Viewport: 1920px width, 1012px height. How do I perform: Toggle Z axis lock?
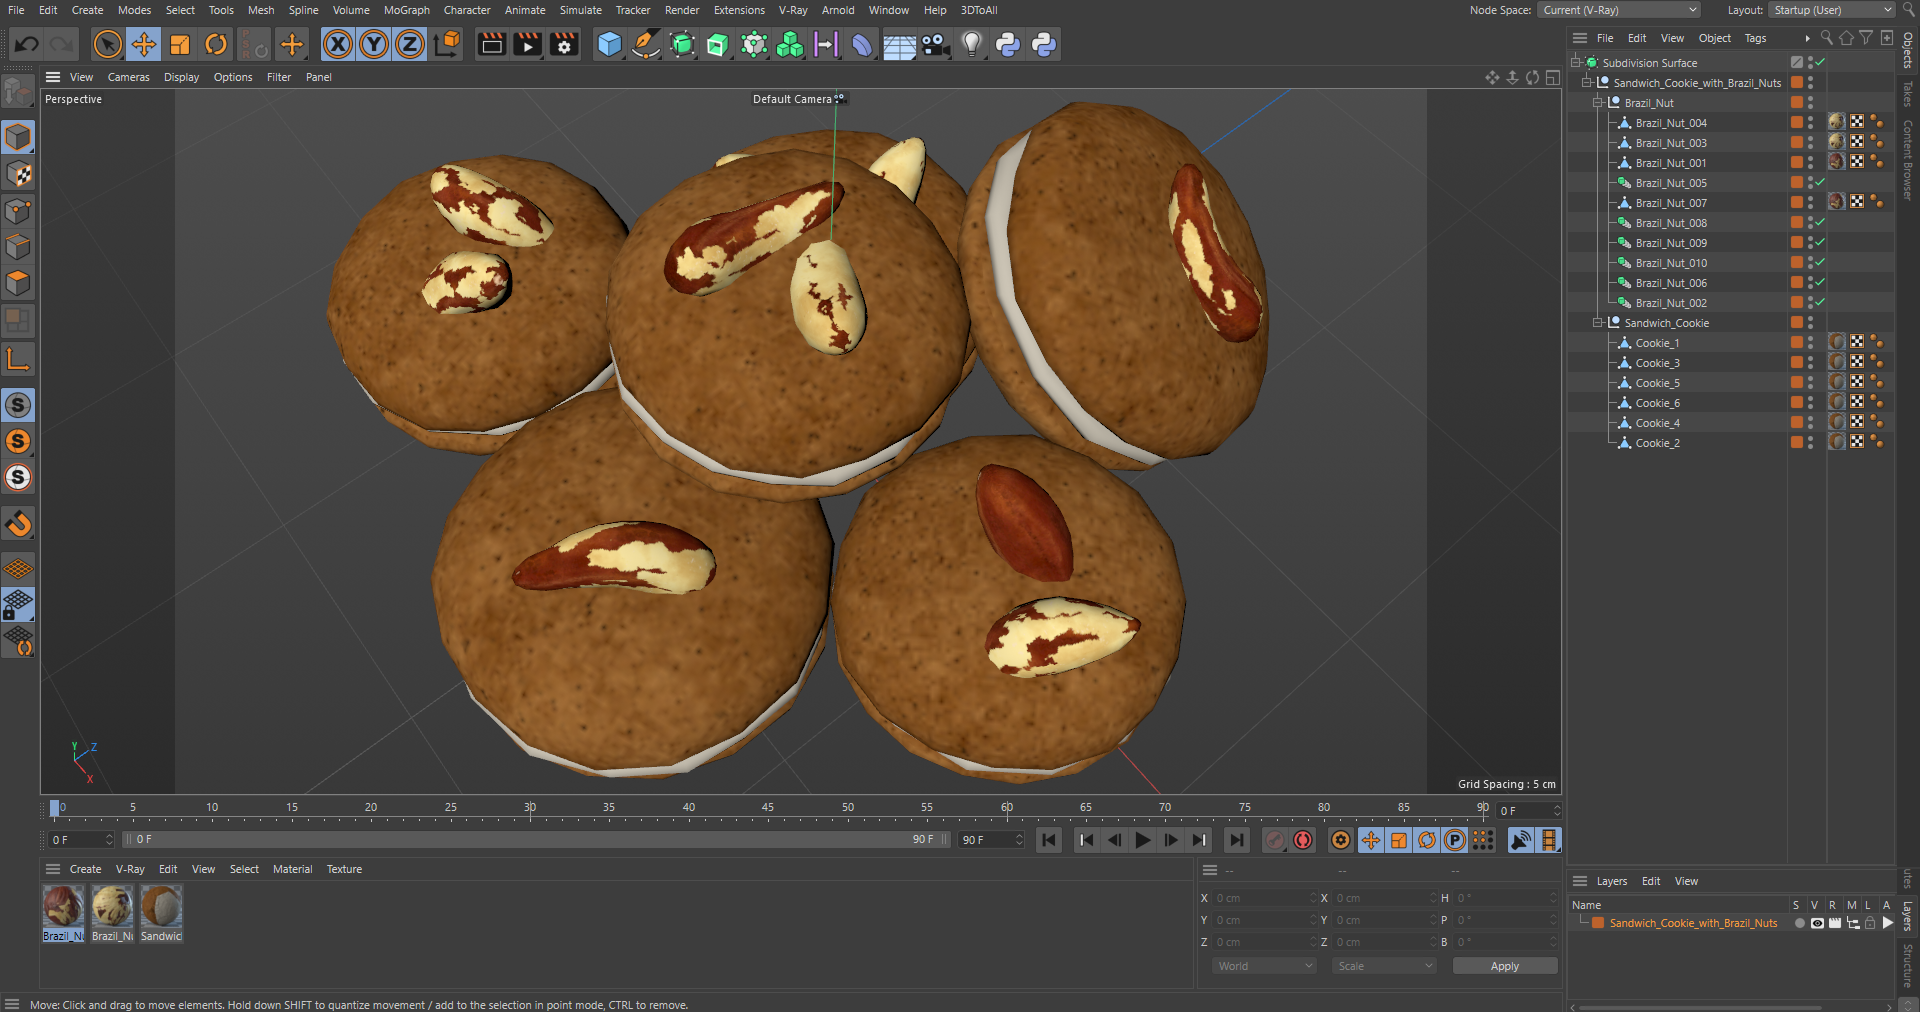pyautogui.click(x=410, y=44)
